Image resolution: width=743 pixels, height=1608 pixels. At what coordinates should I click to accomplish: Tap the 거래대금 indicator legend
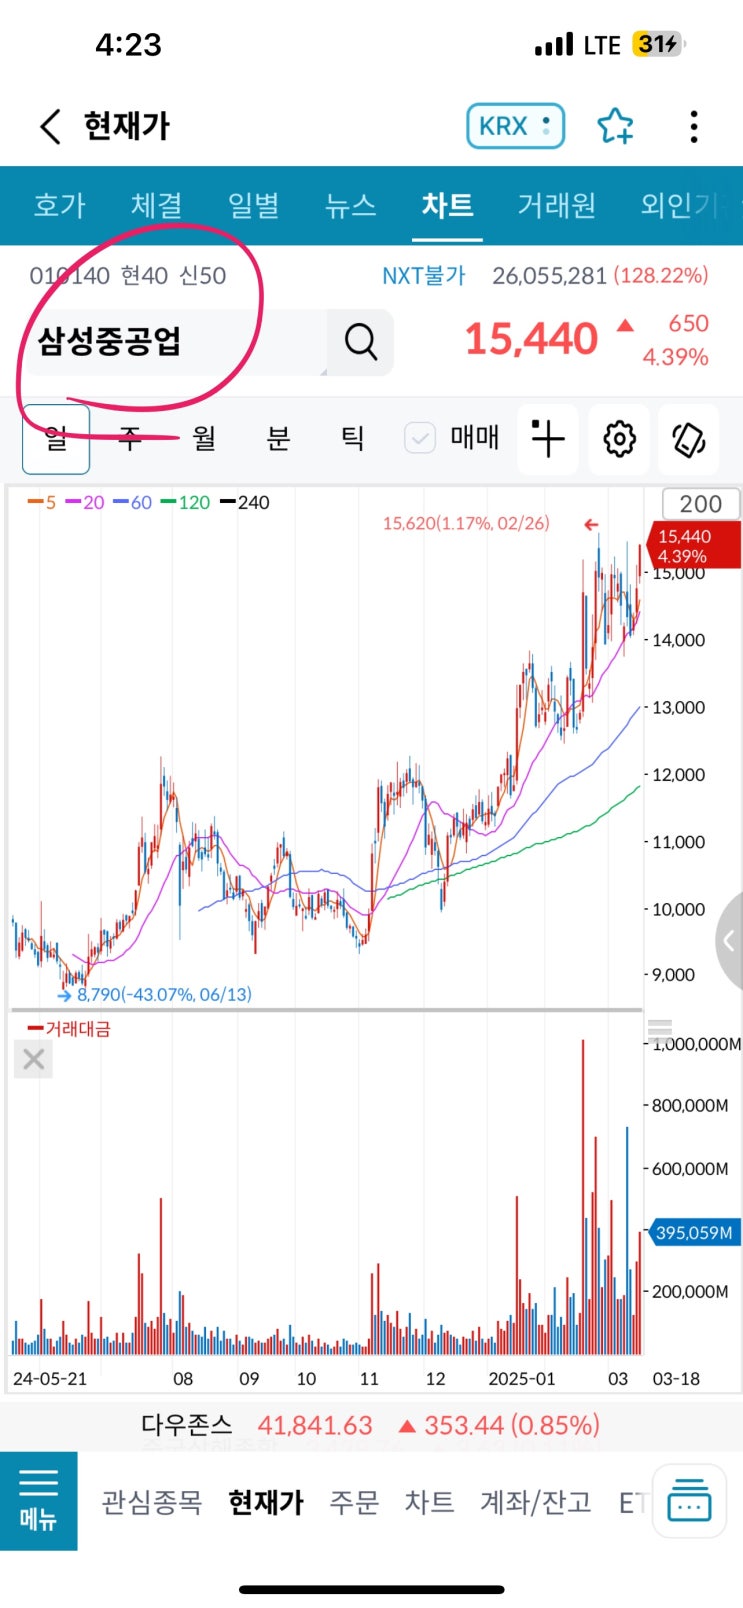(69, 1028)
